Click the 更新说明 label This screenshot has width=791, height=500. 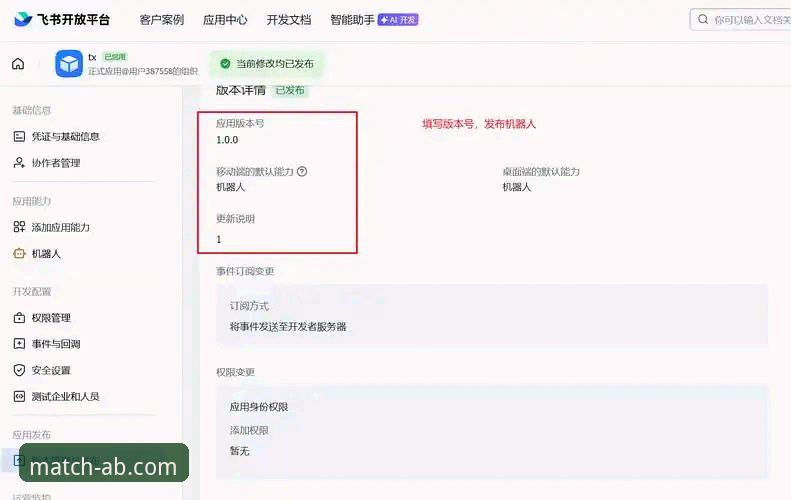(236, 218)
